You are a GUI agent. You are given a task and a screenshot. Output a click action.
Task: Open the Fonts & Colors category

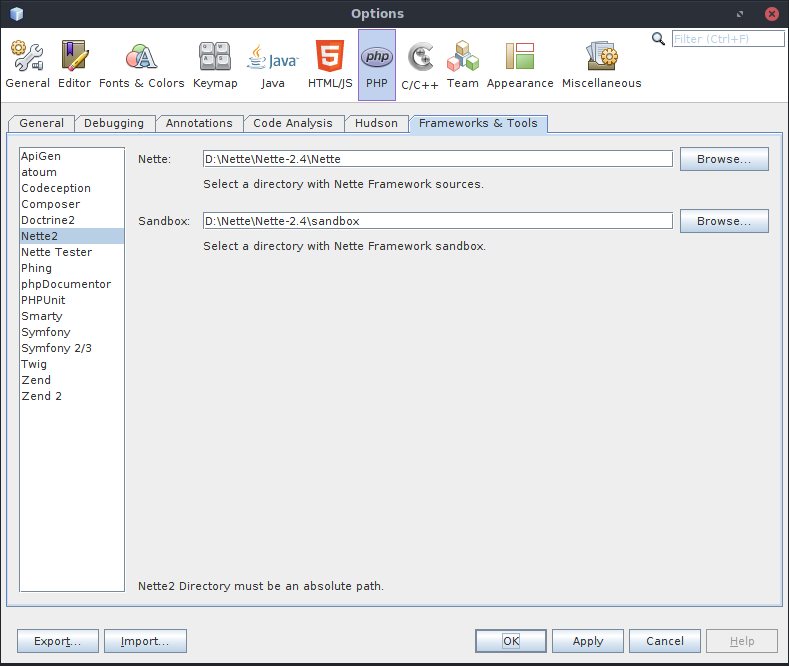tap(141, 65)
